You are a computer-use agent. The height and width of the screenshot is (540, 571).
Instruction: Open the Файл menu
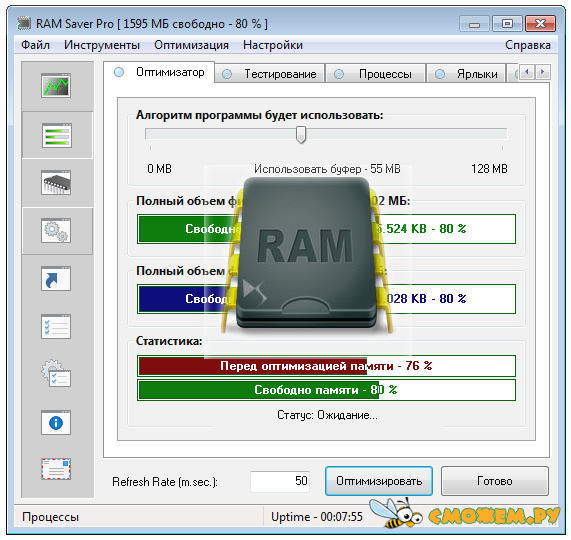tap(35, 45)
